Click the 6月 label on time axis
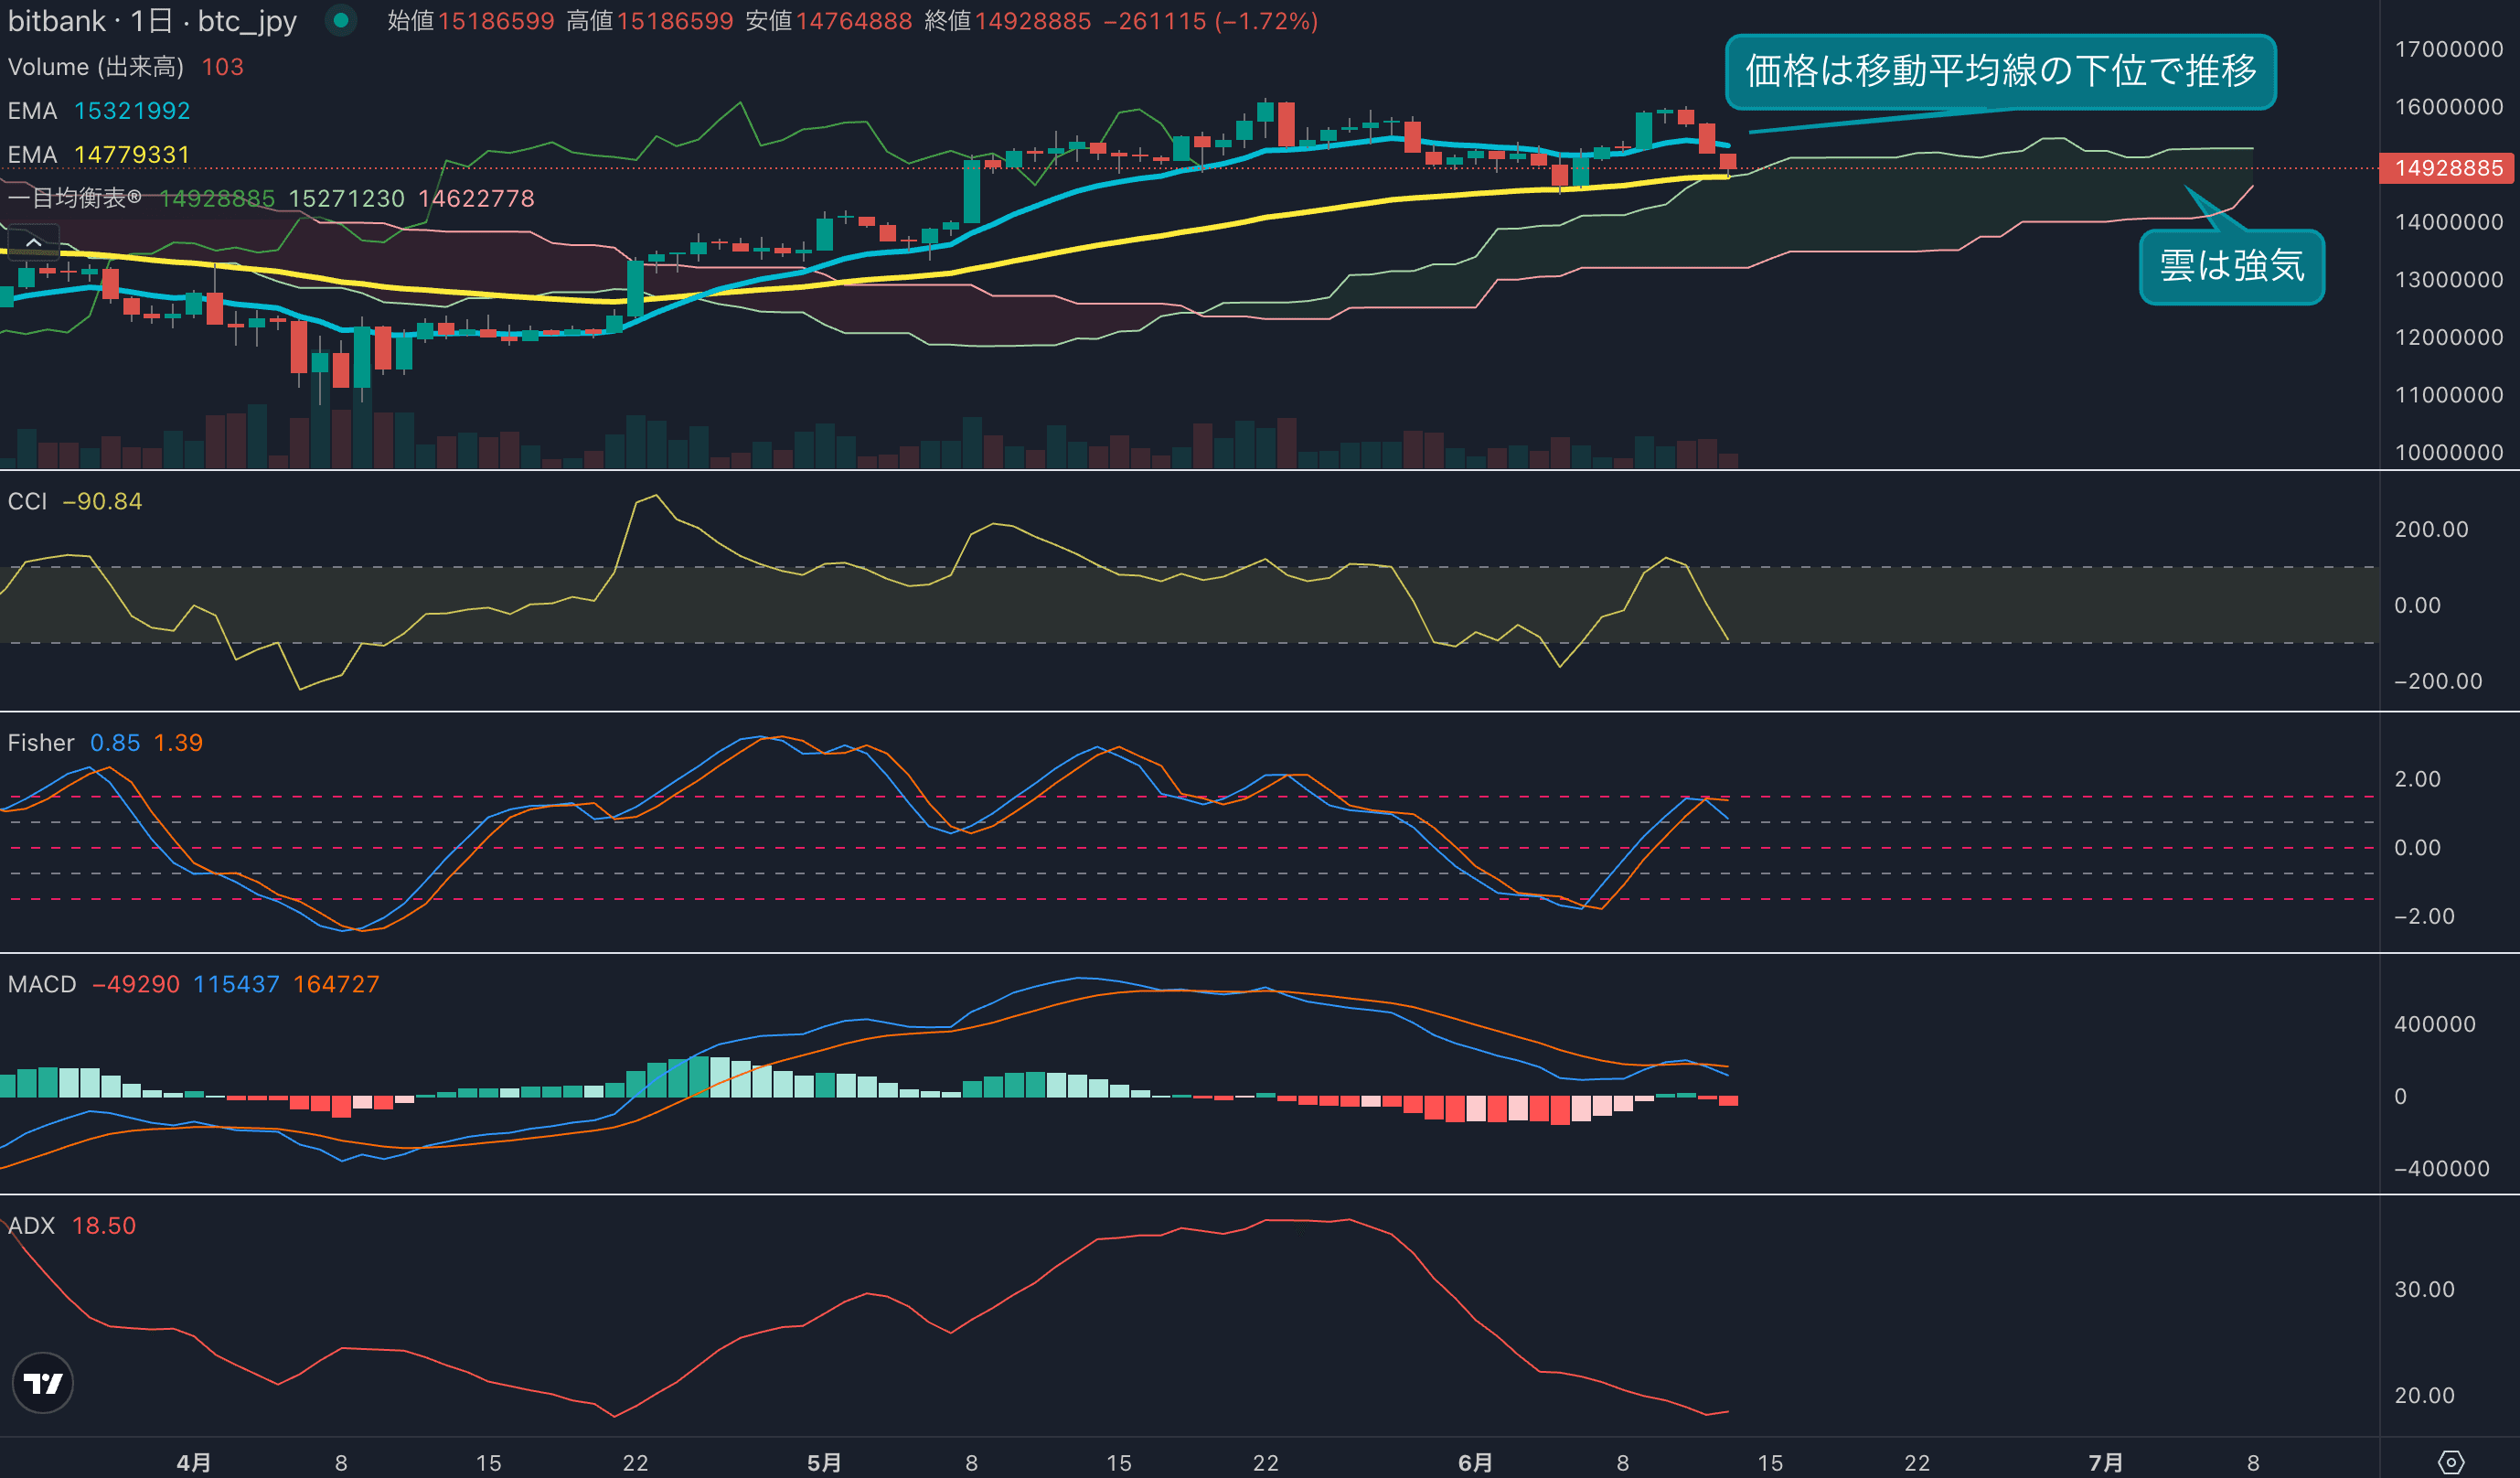The width and height of the screenshot is (2520, 1478). 1474,1462
